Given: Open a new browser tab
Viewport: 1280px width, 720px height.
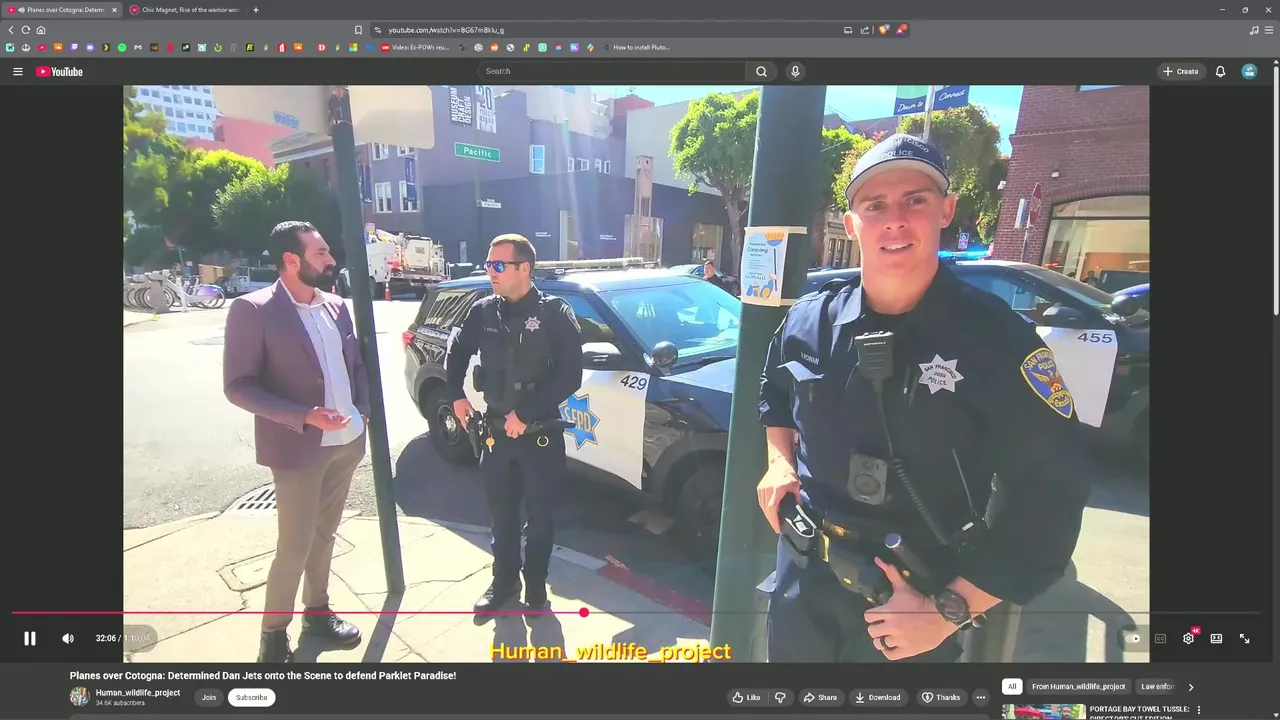Looking at the screenshot, I should [256, 10].
